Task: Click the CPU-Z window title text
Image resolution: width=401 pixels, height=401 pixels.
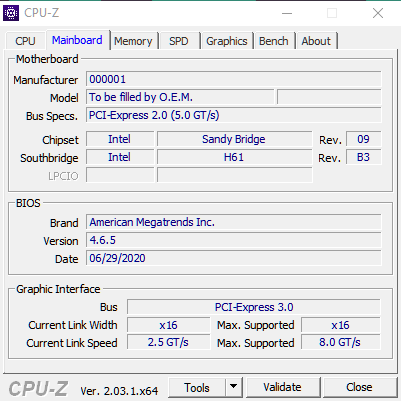Action: (42, 13)
